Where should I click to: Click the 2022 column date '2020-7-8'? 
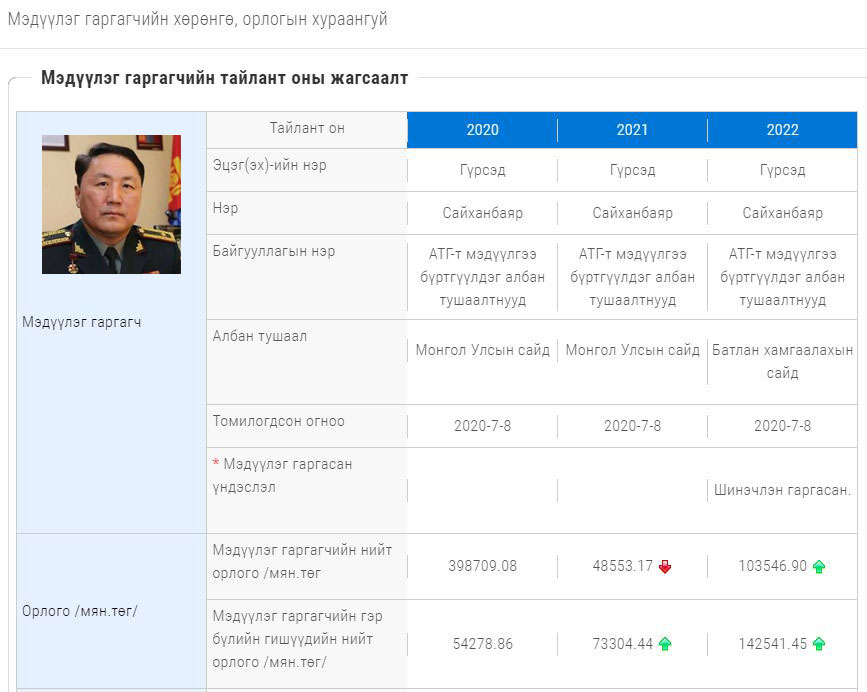782,426
